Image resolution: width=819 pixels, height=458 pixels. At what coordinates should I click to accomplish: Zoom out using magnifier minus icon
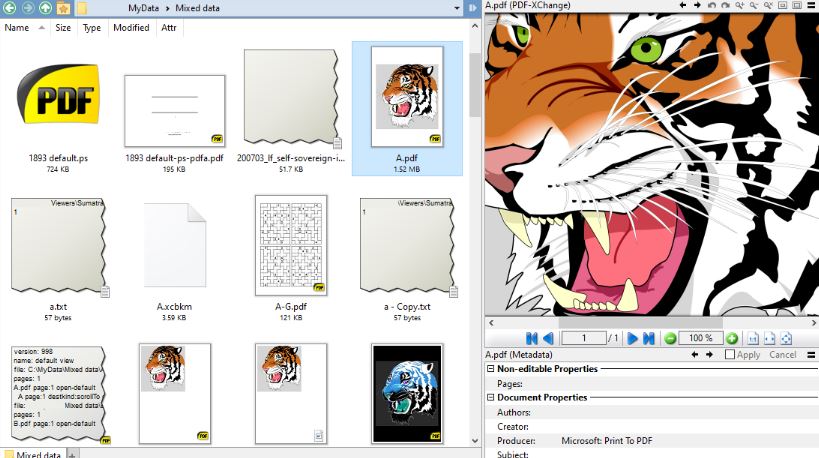[x=754, y=5]
